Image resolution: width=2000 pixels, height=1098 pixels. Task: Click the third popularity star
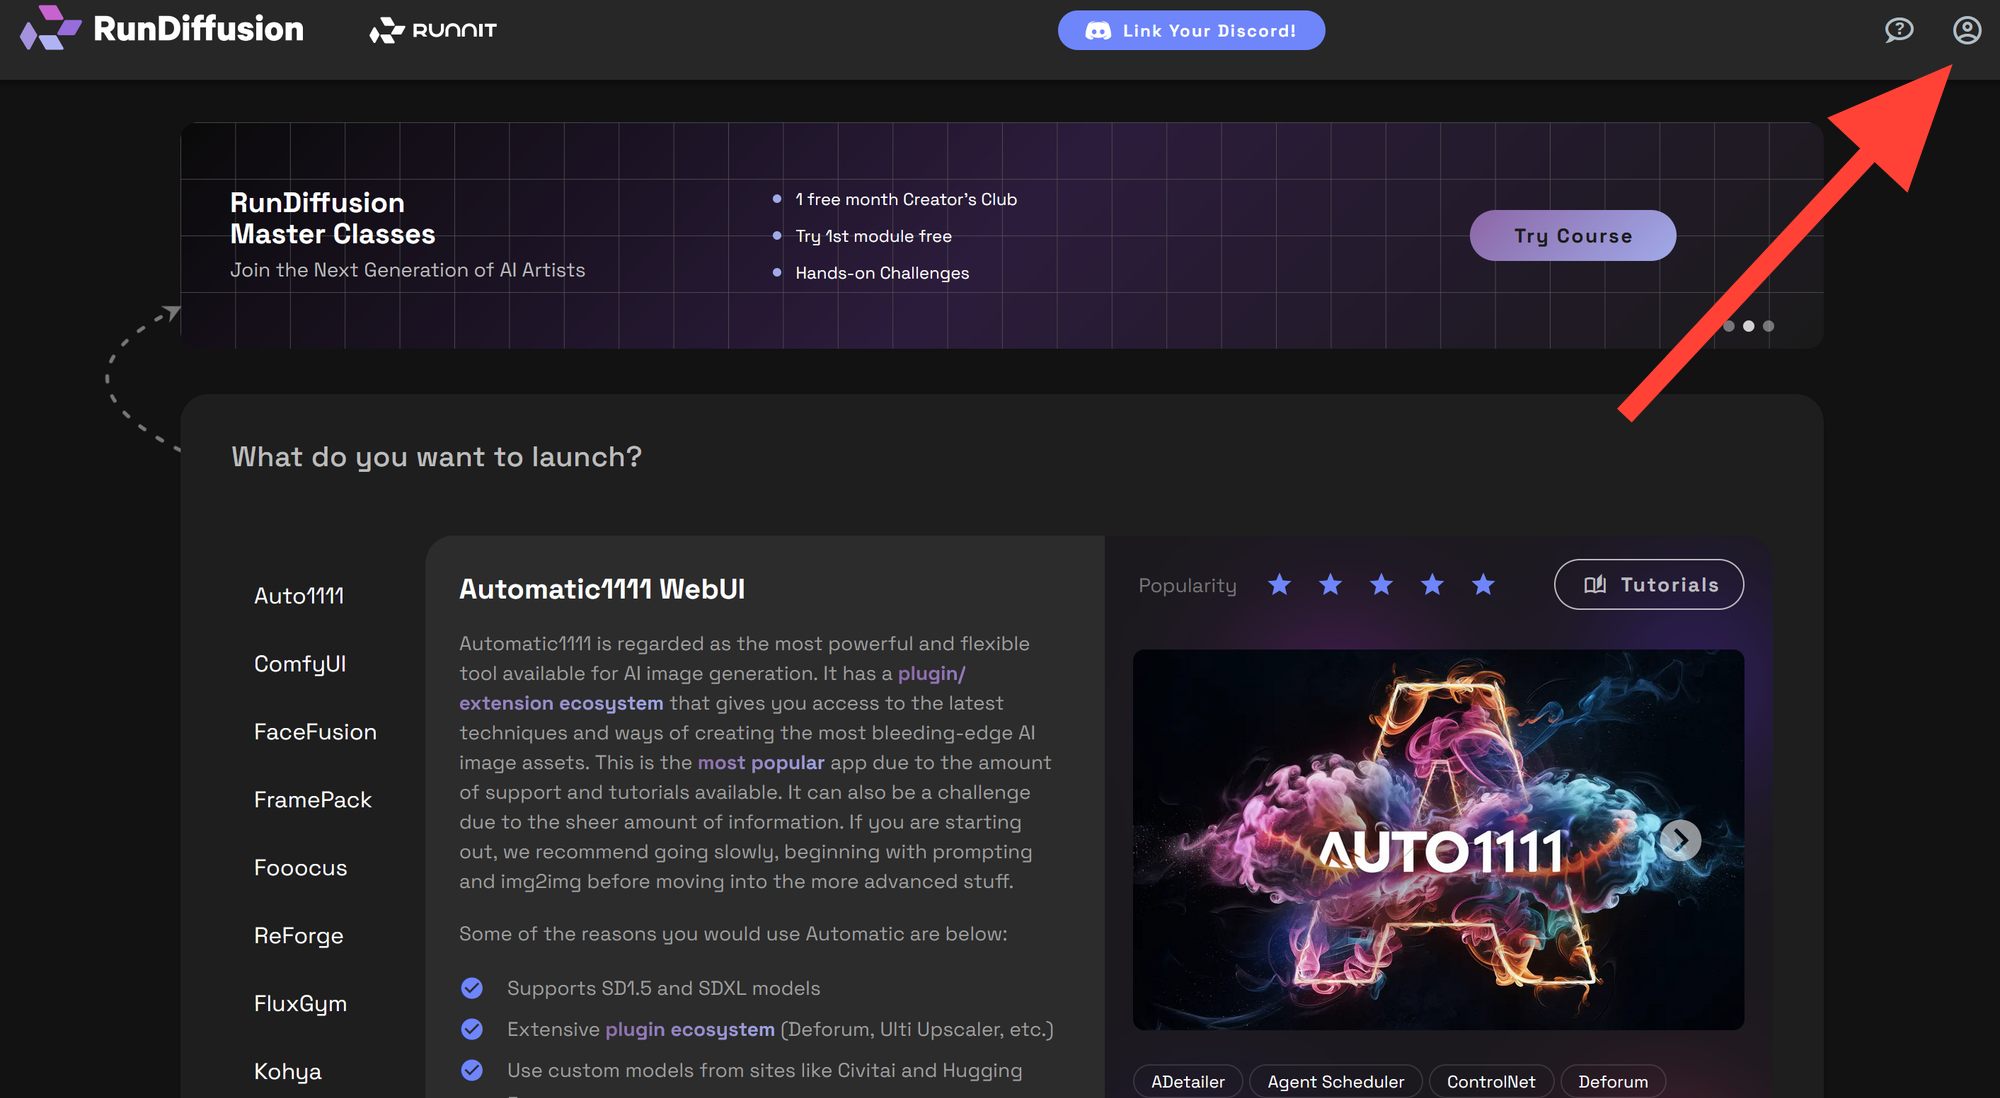[x=1381, y=584]
